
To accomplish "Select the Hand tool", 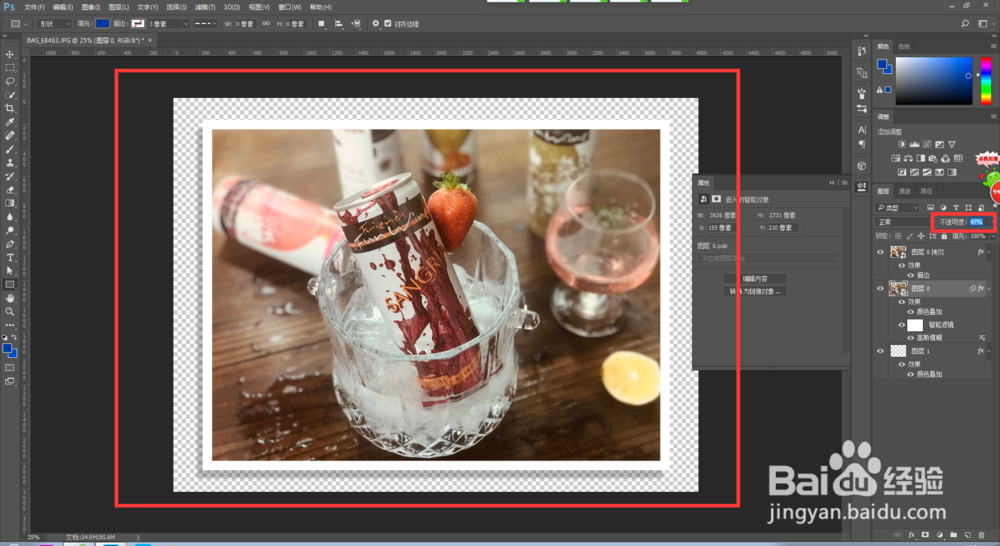I will (x=10, y=298).
